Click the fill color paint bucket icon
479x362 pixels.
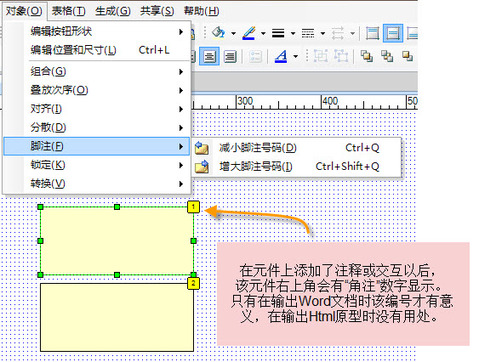point(219,33)
